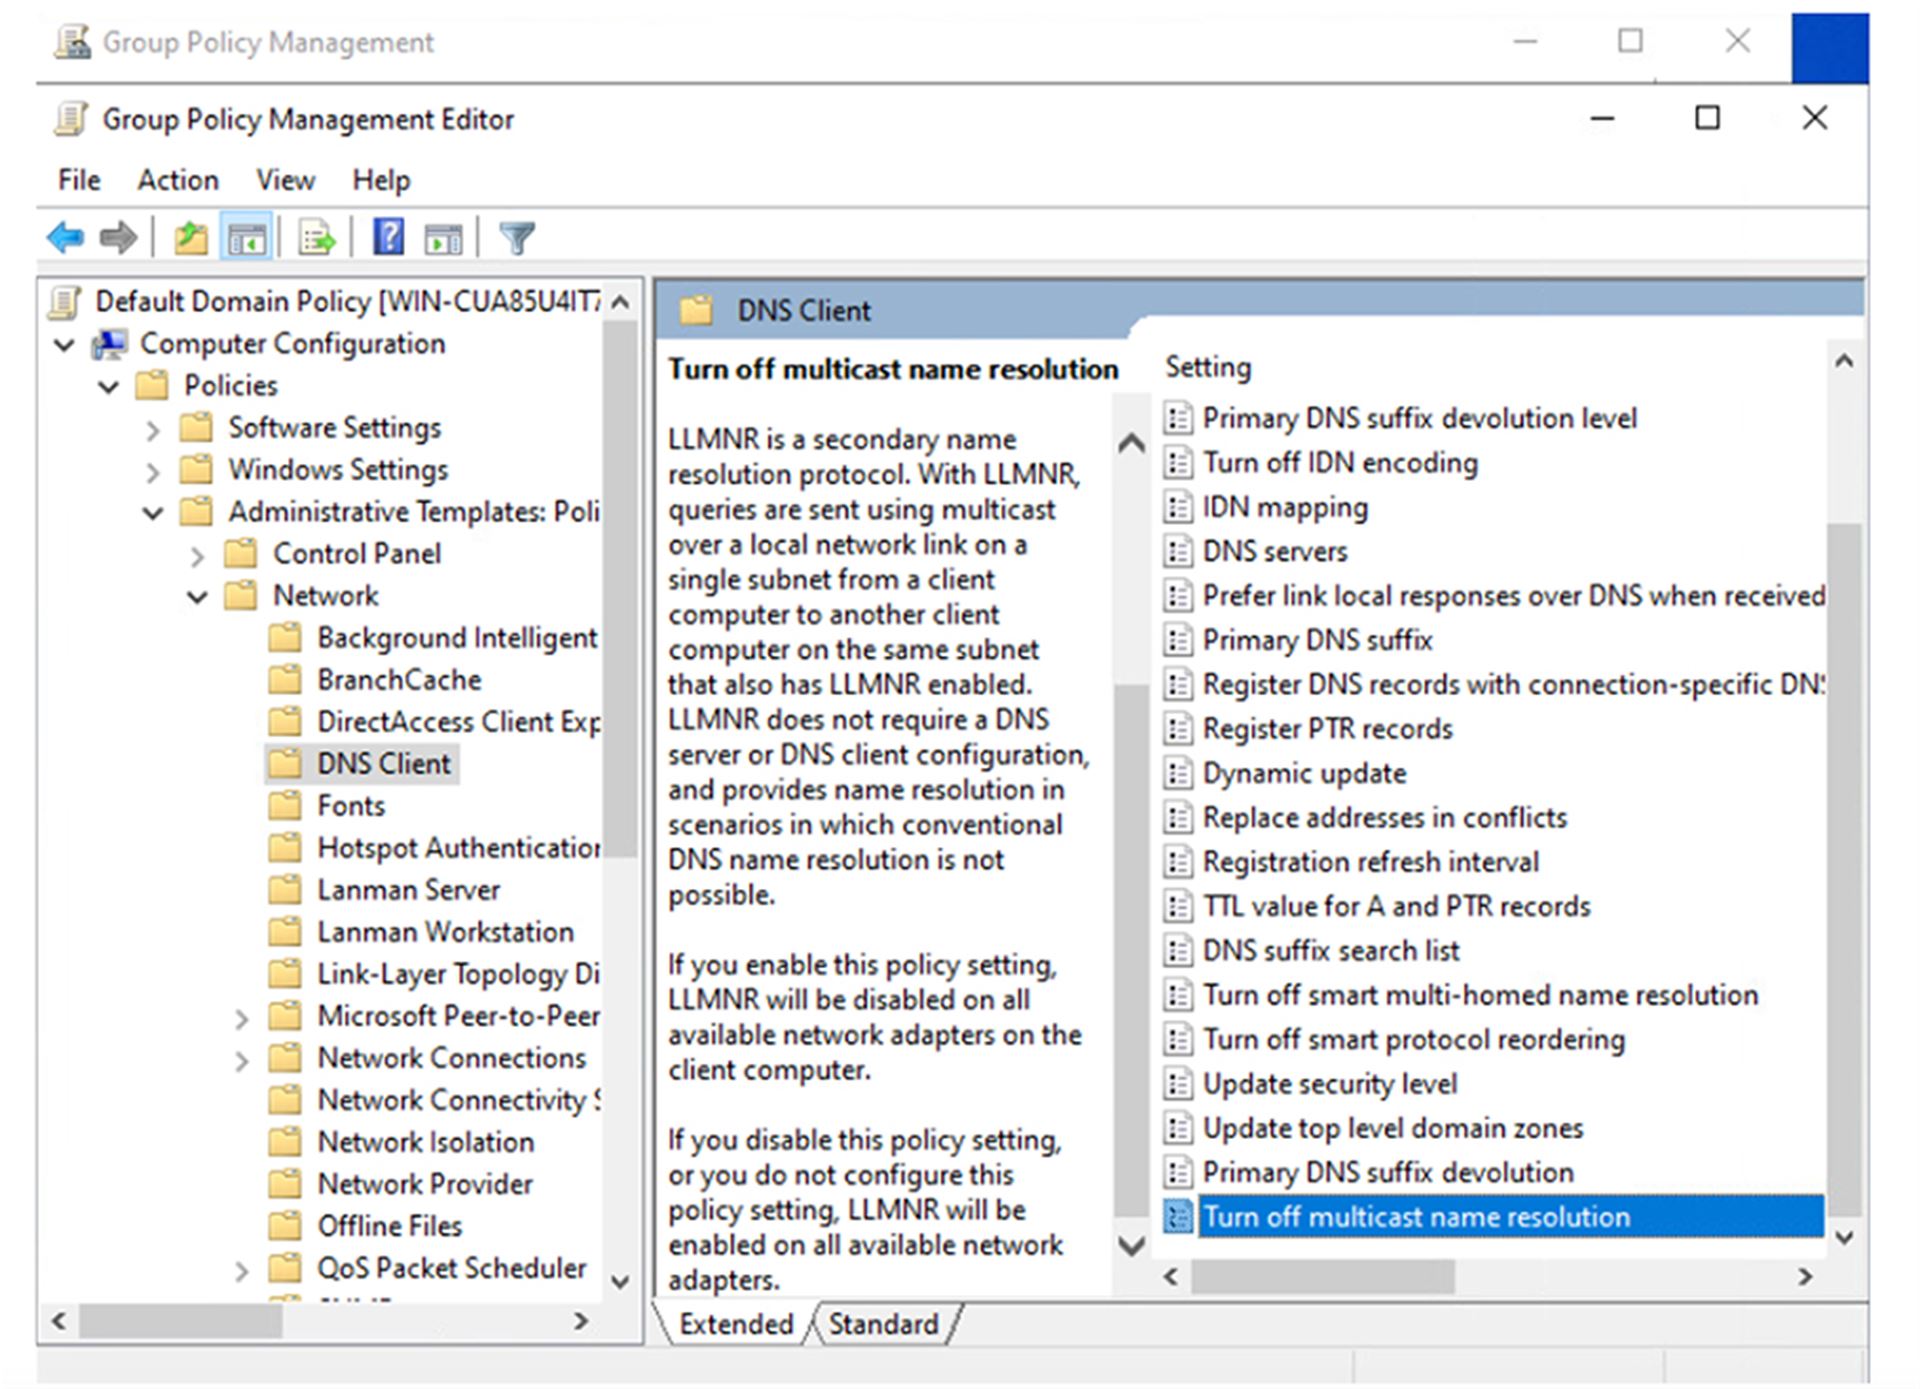
Task: Click the Network Isolation folder icon
Action: (285, 1142)
